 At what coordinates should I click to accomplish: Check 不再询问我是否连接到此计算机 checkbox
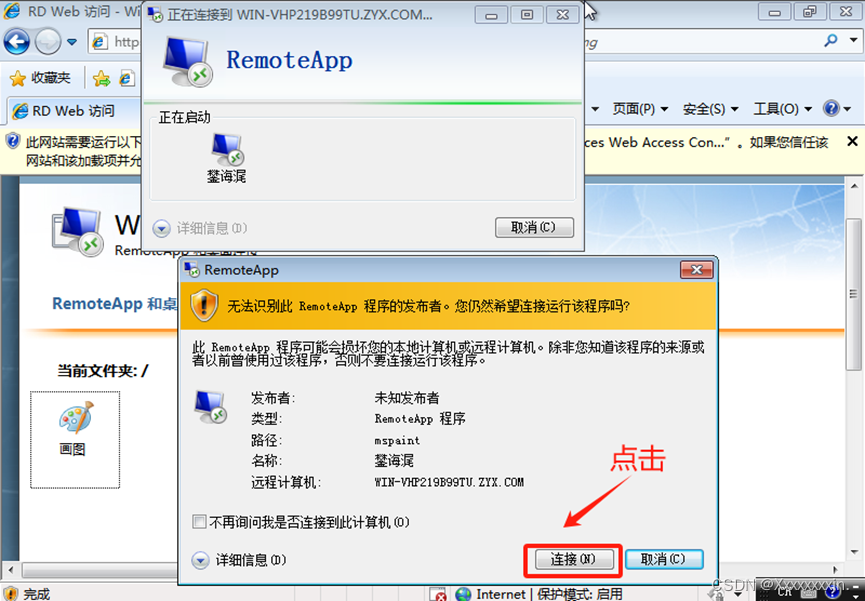point(199,522)
